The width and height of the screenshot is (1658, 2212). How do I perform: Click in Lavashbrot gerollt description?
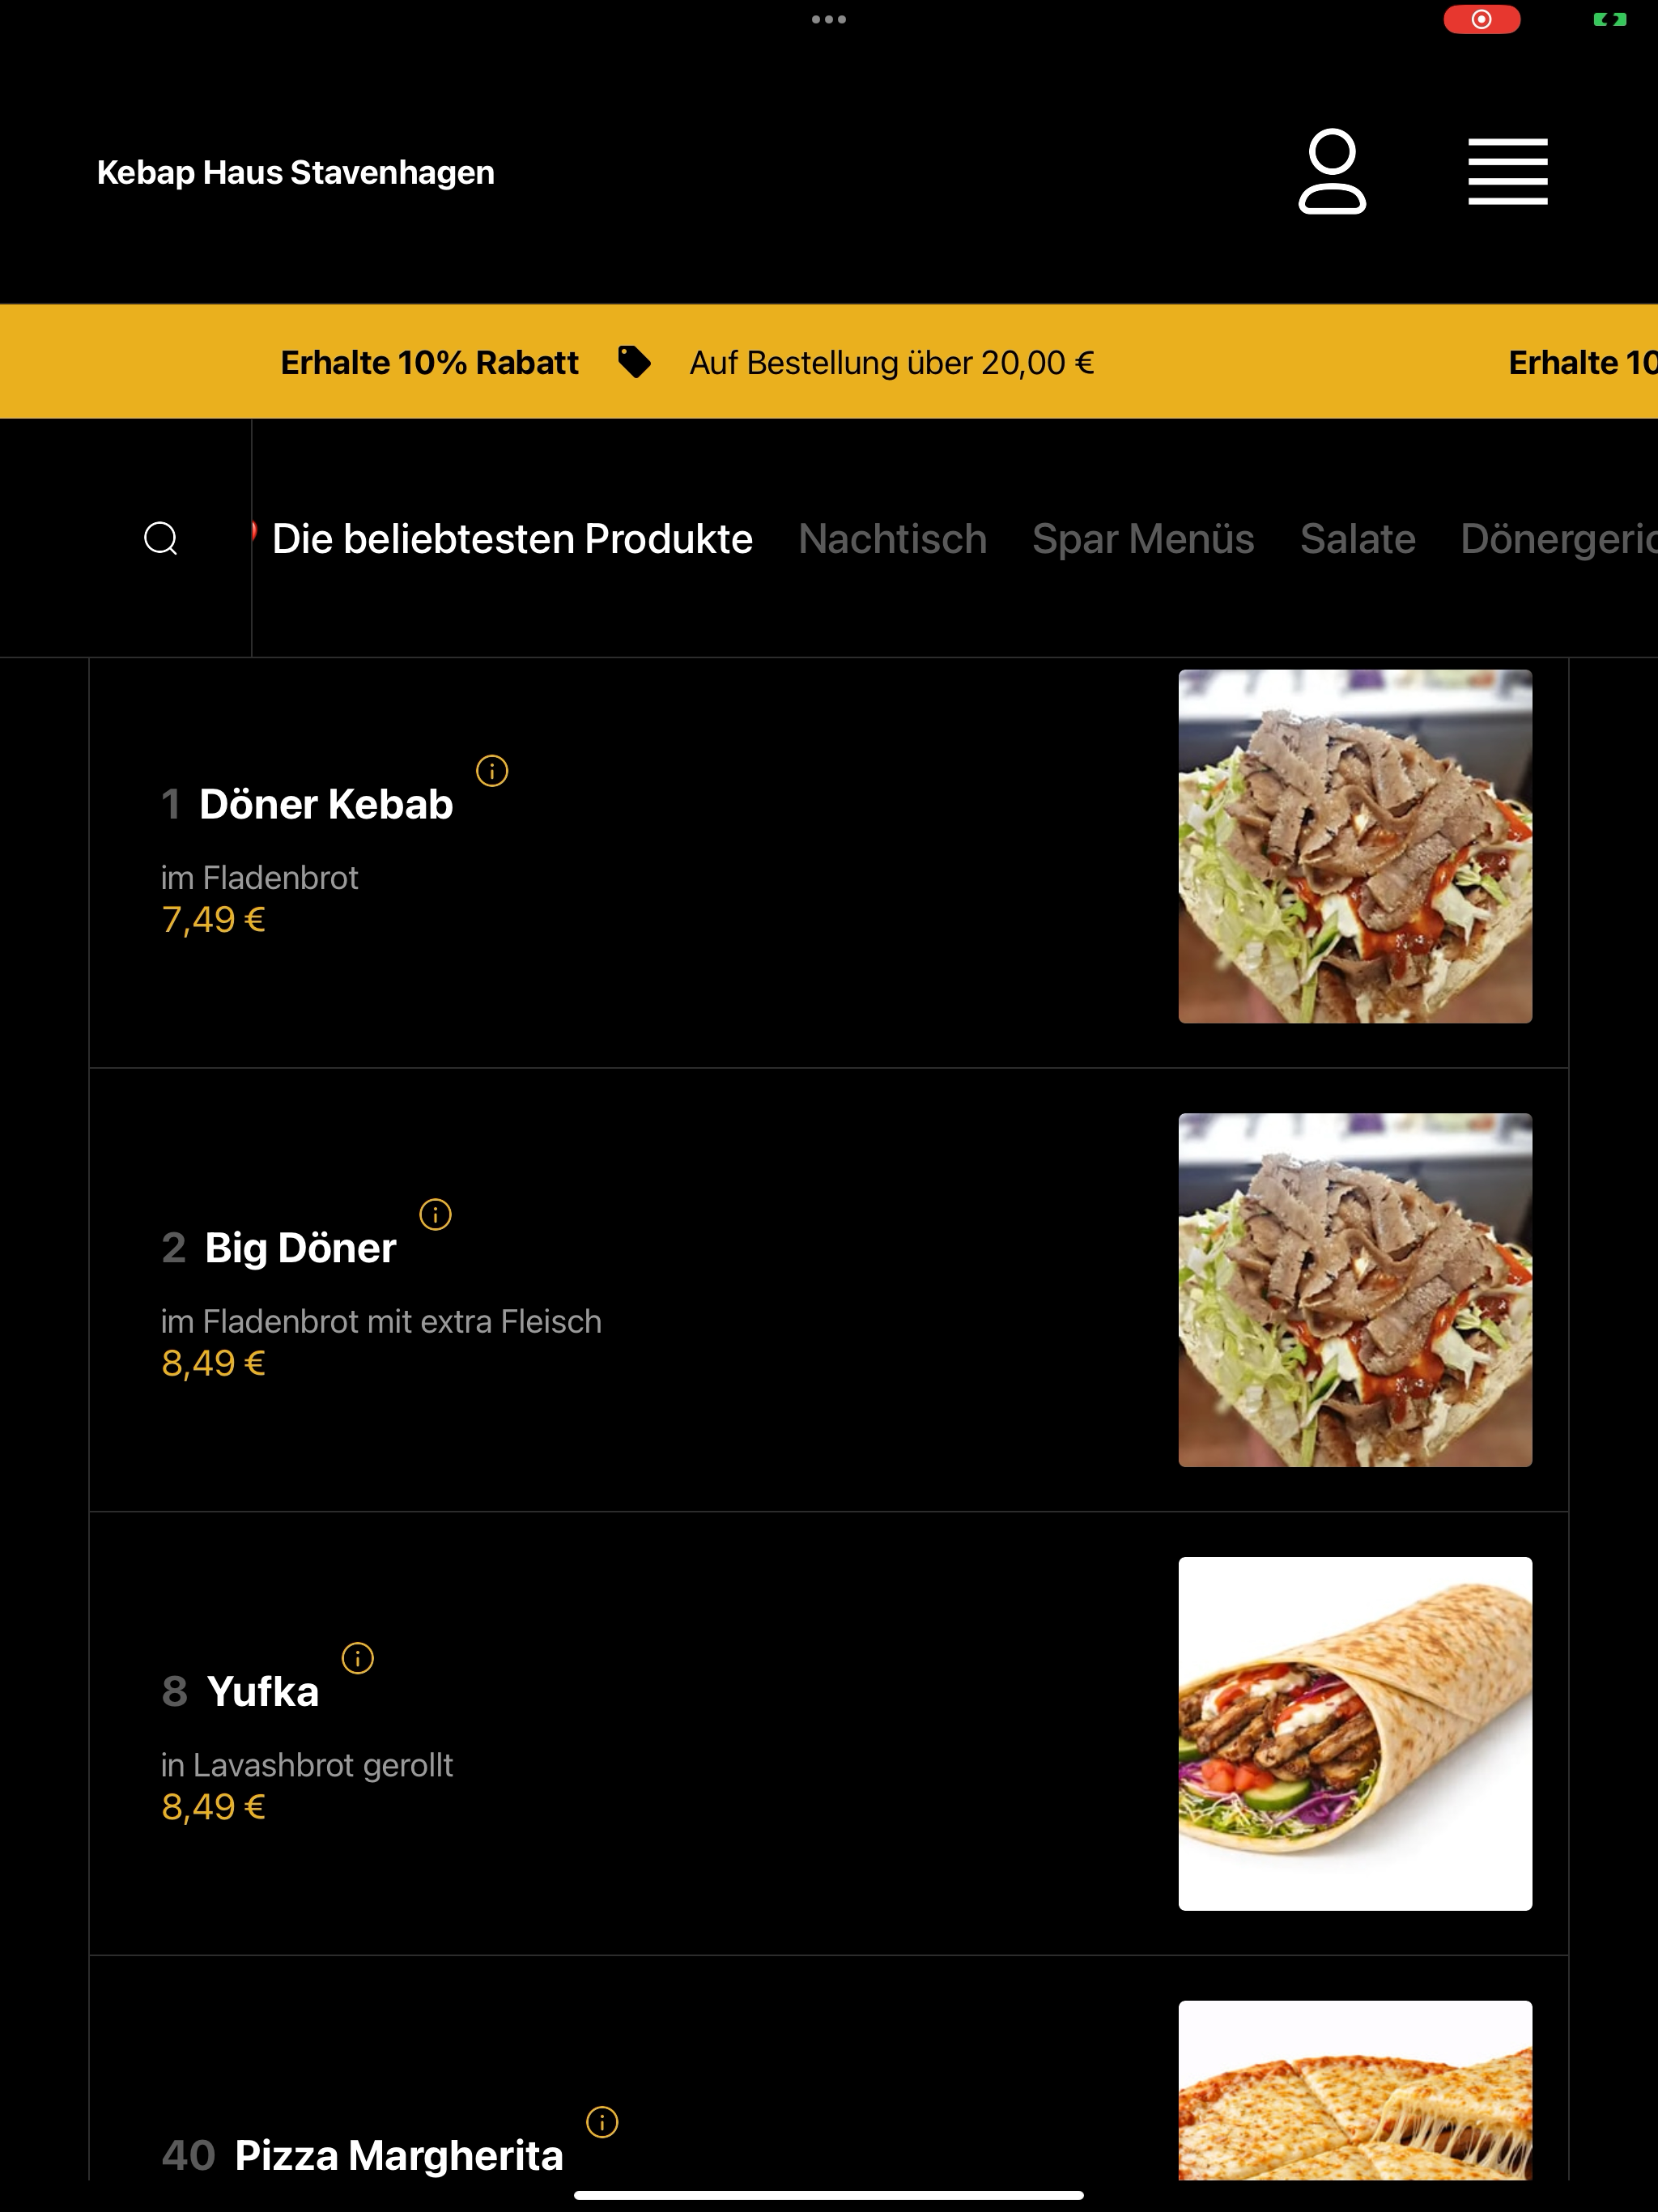307,1766
